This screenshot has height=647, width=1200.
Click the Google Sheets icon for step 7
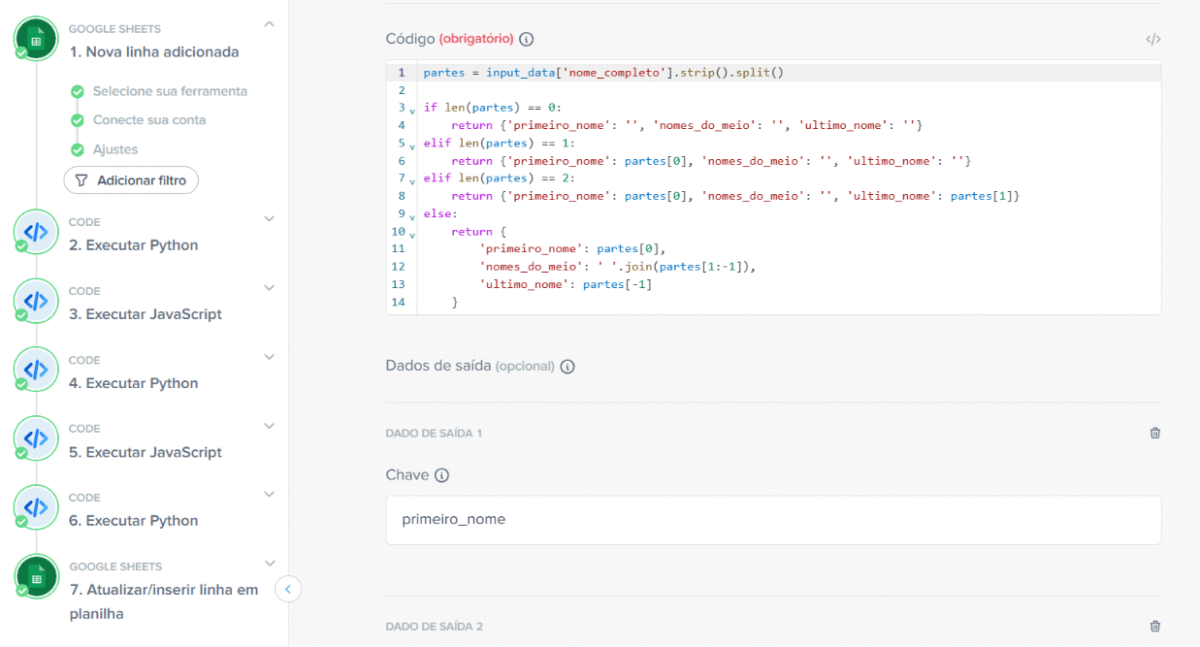(36, 577)
